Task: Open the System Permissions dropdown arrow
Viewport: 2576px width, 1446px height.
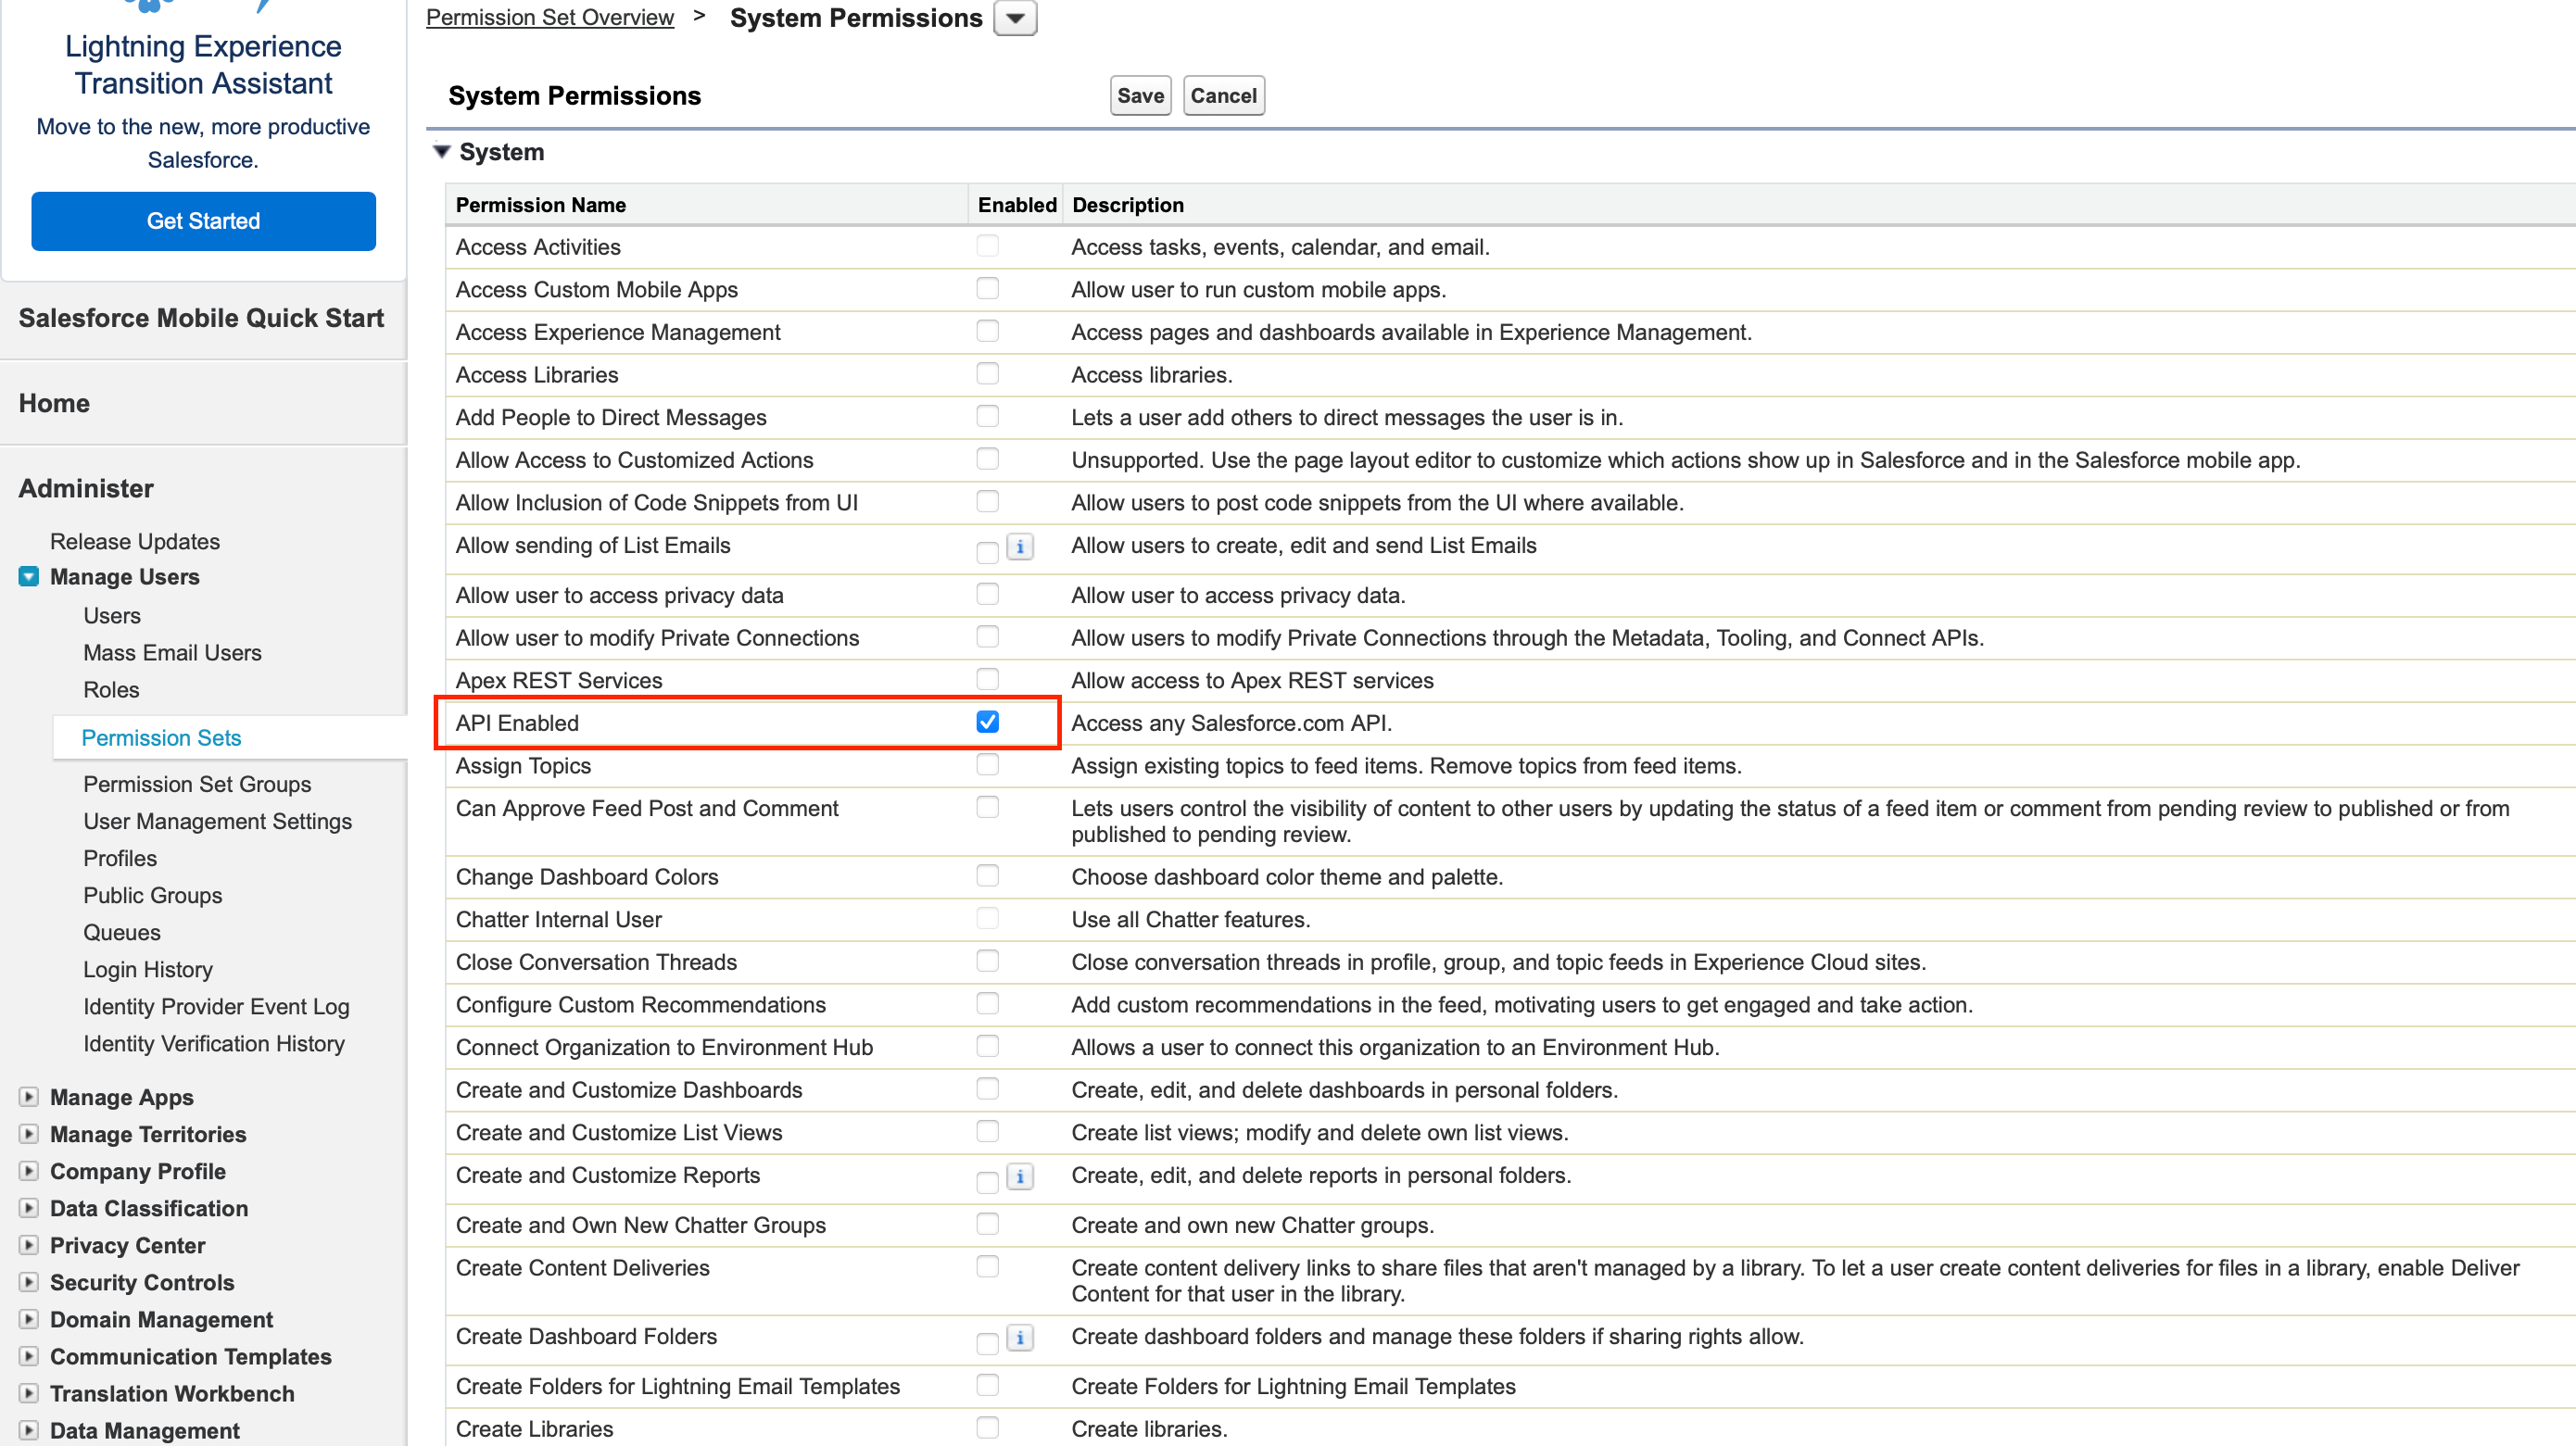Action: (1015, 17)
